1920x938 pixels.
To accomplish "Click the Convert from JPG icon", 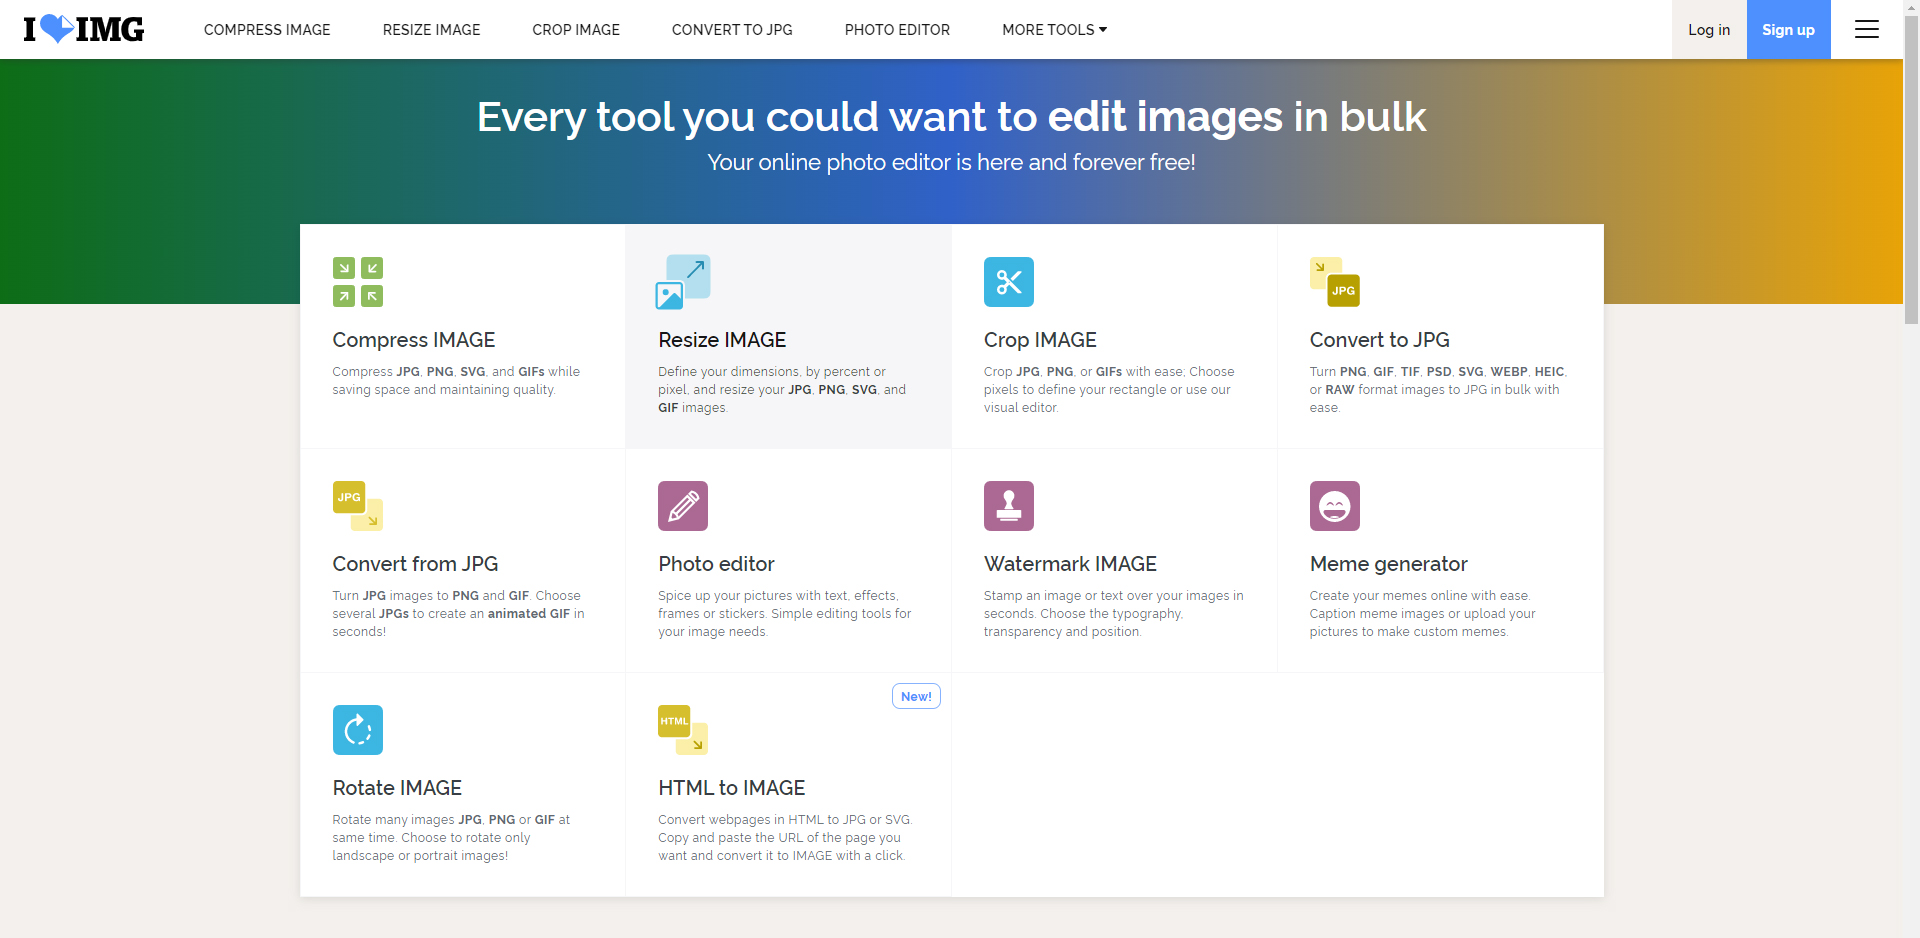I will click(x=358, y=506).
